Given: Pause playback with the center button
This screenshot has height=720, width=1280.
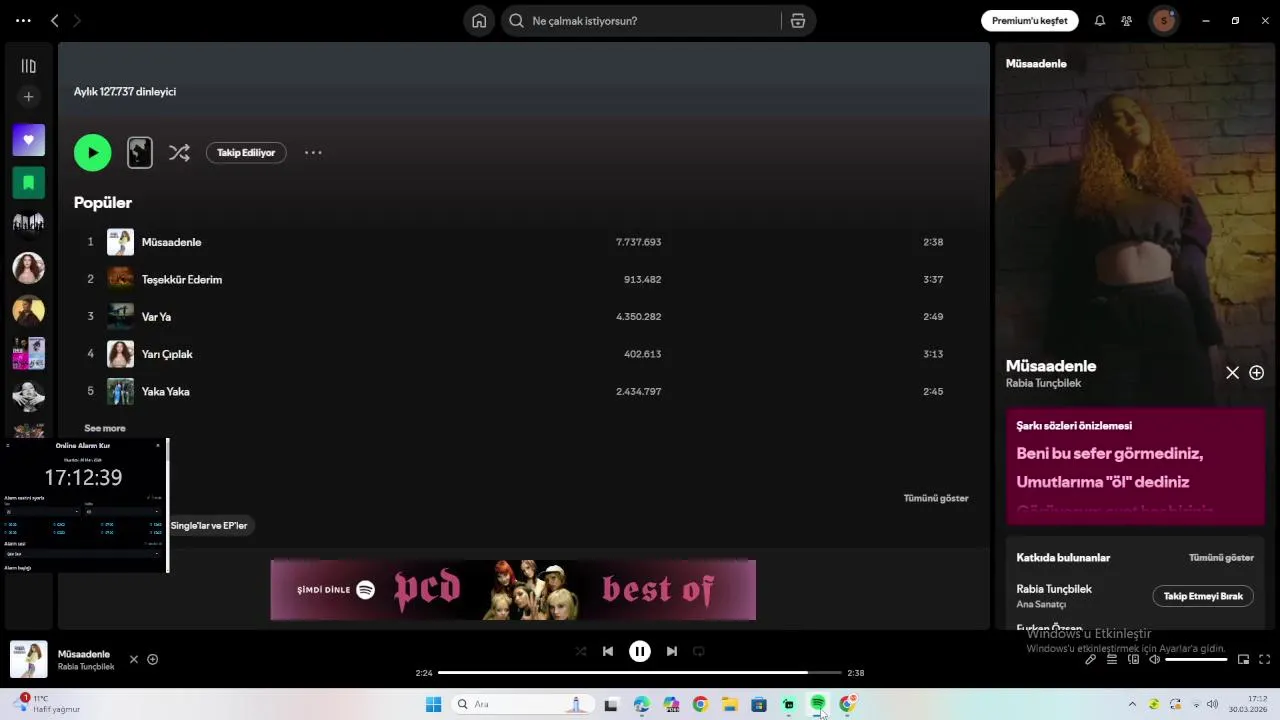Looking at the screenshot, I should 640,651.
